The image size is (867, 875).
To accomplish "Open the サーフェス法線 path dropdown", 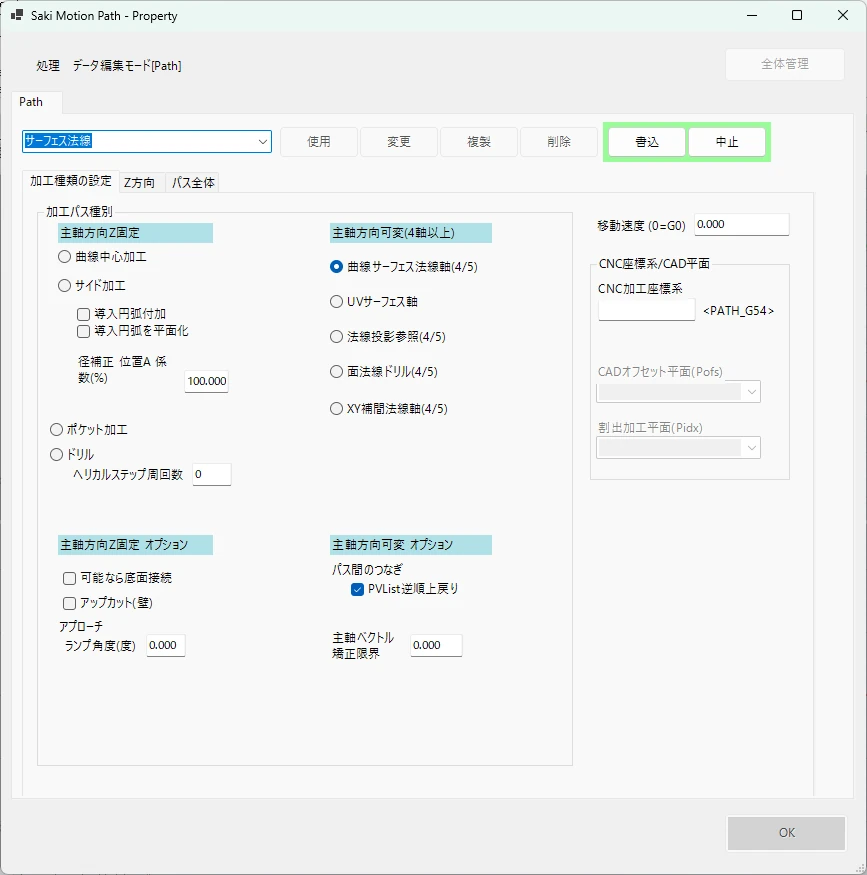I will click(263, 142).
